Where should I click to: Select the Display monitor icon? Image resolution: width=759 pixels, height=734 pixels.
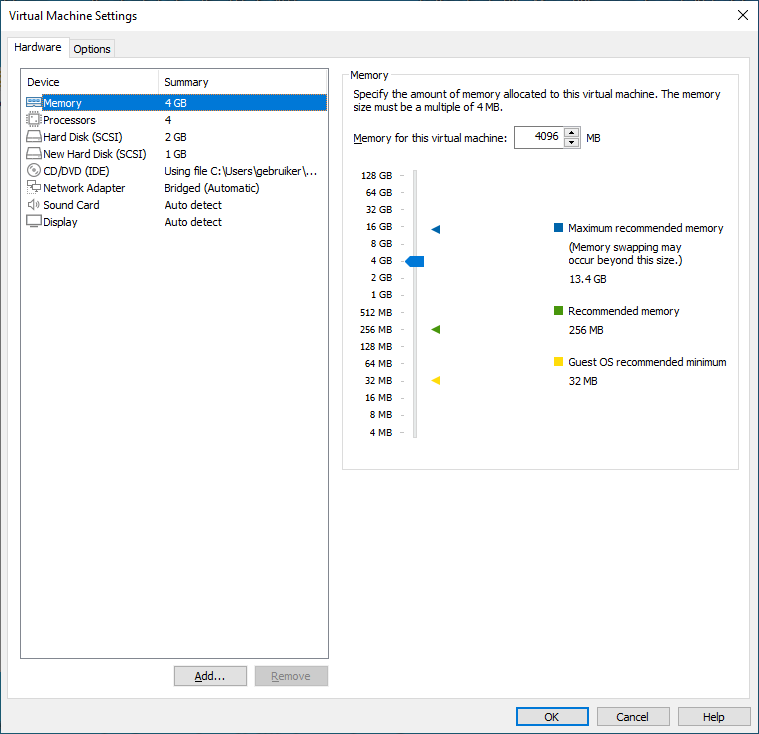33,222
